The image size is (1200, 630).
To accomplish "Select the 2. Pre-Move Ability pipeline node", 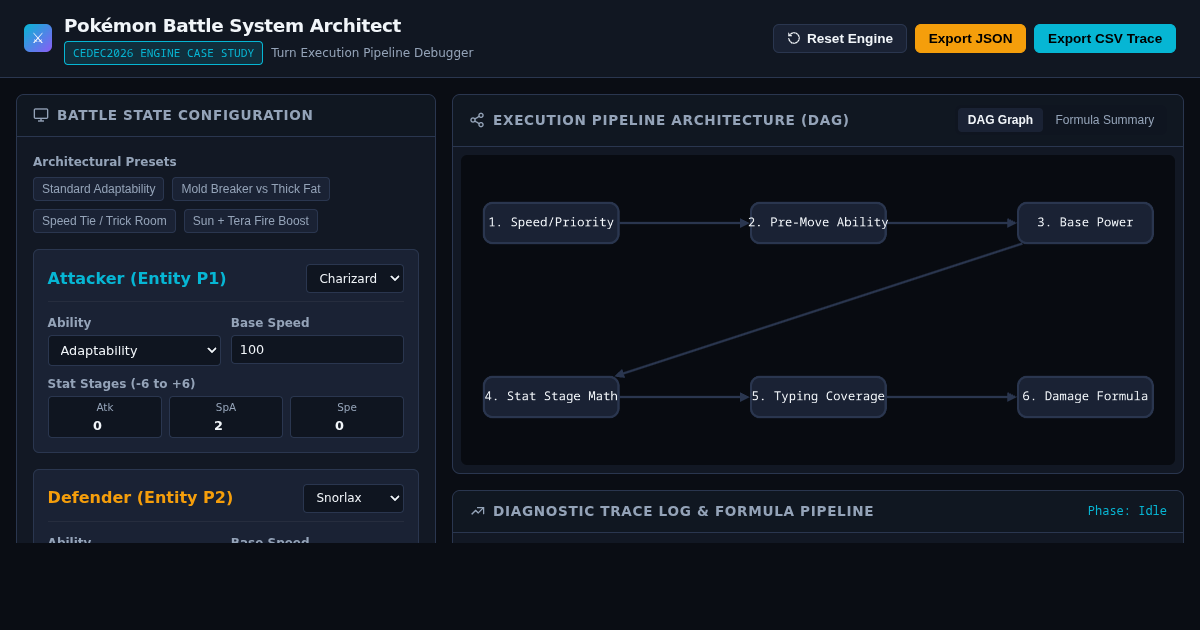I will pyautogui.click(x=818, y=223).
